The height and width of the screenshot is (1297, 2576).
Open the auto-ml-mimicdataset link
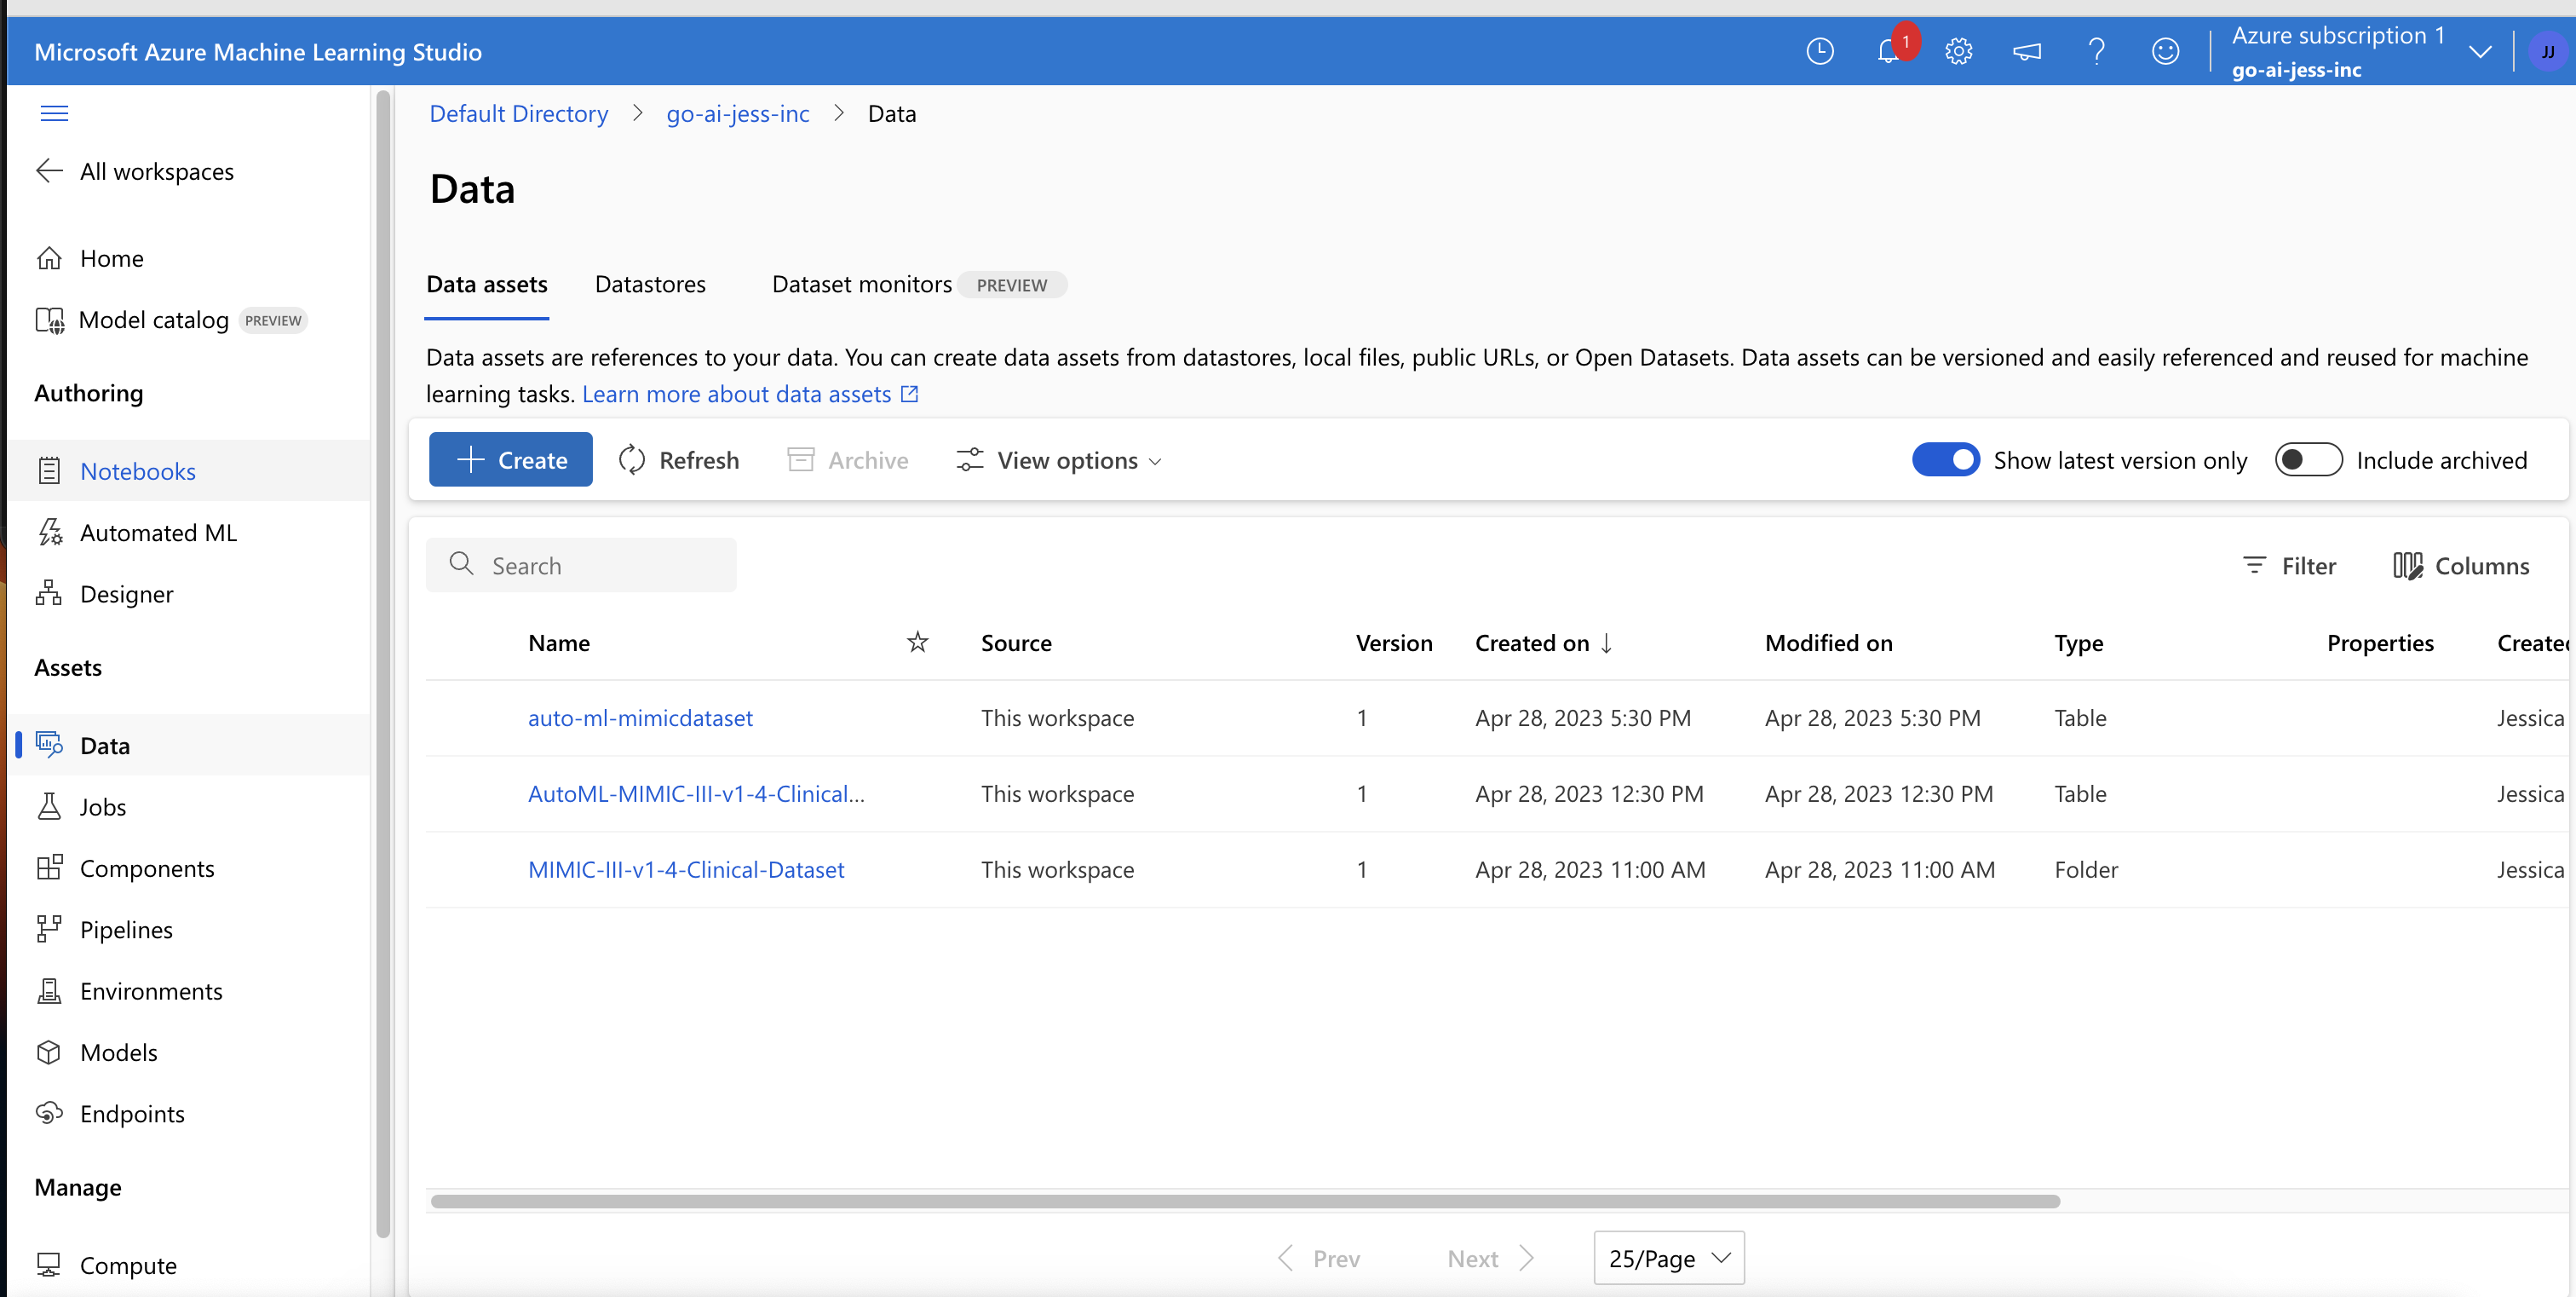point(640,718)
